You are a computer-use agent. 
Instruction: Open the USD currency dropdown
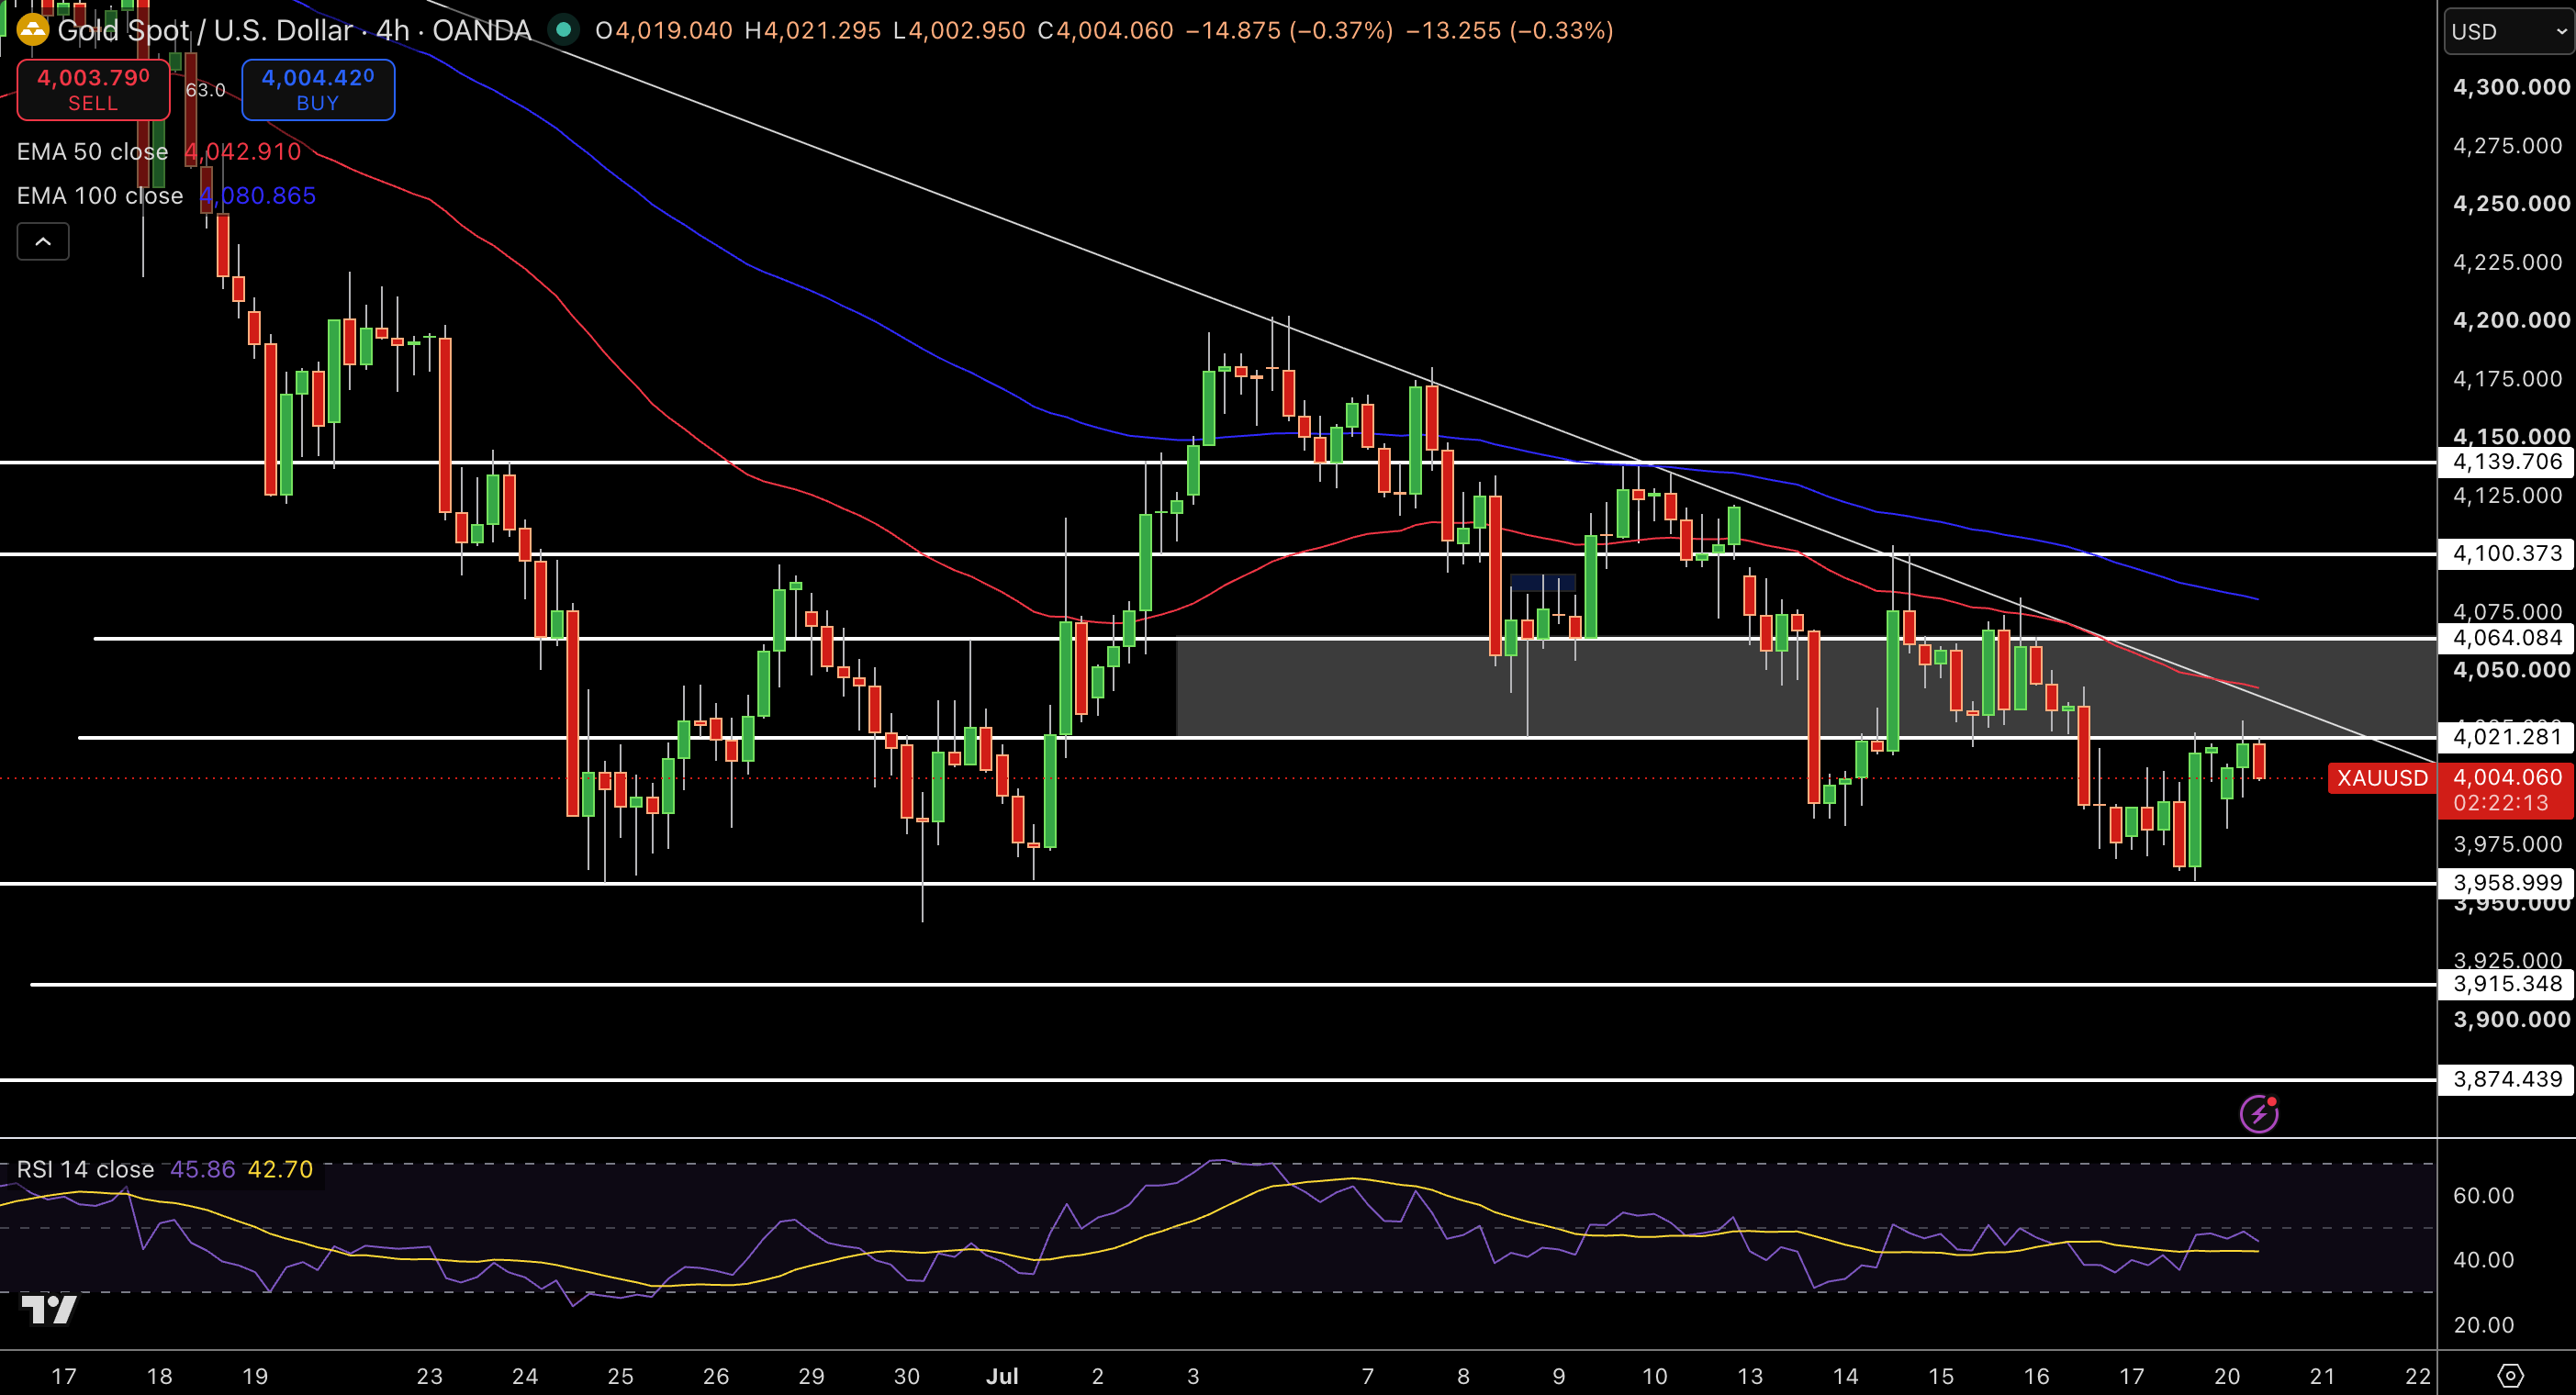pyautogui.click(x=2509, y=31)
